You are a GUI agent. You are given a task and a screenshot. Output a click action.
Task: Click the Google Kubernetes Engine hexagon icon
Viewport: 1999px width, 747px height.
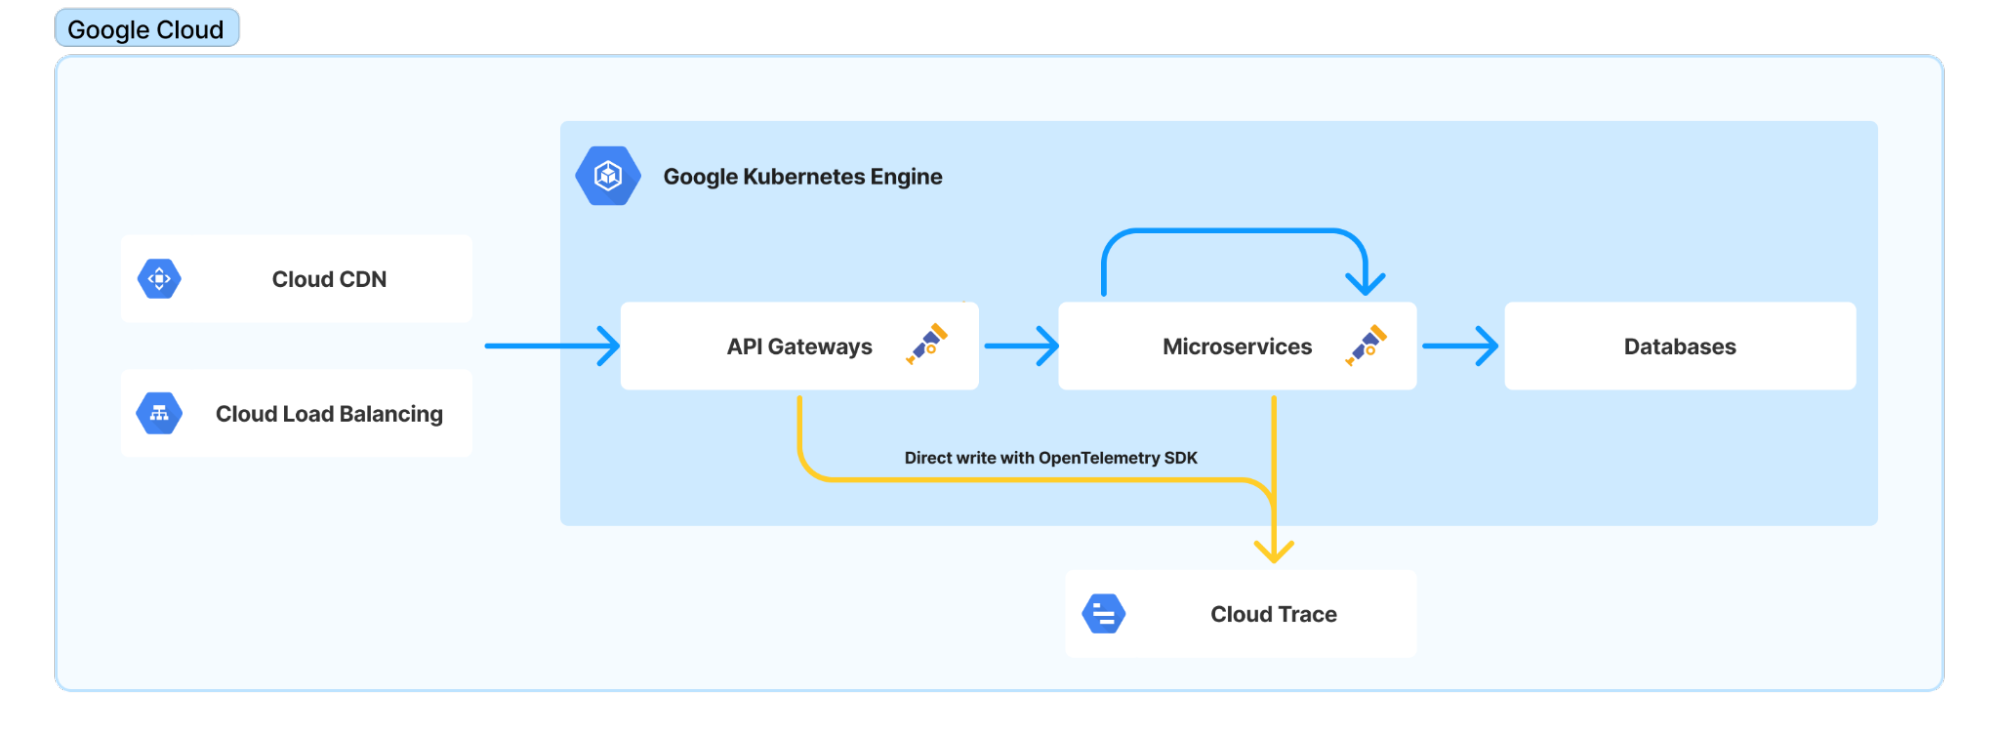[608, 176]
